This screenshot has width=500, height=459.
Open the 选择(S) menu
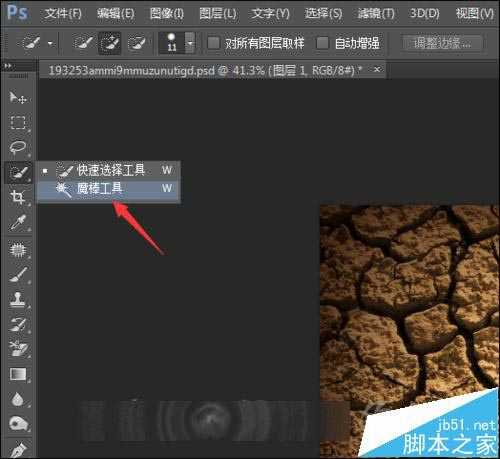pyautogui.click(x=323, y=13)
